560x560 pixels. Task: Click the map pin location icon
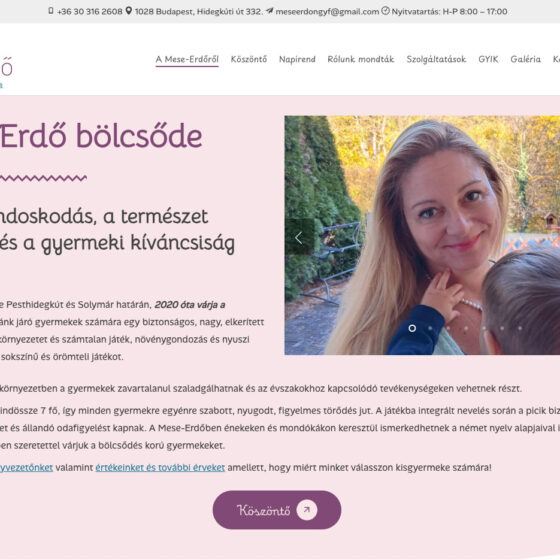(129, 11)
